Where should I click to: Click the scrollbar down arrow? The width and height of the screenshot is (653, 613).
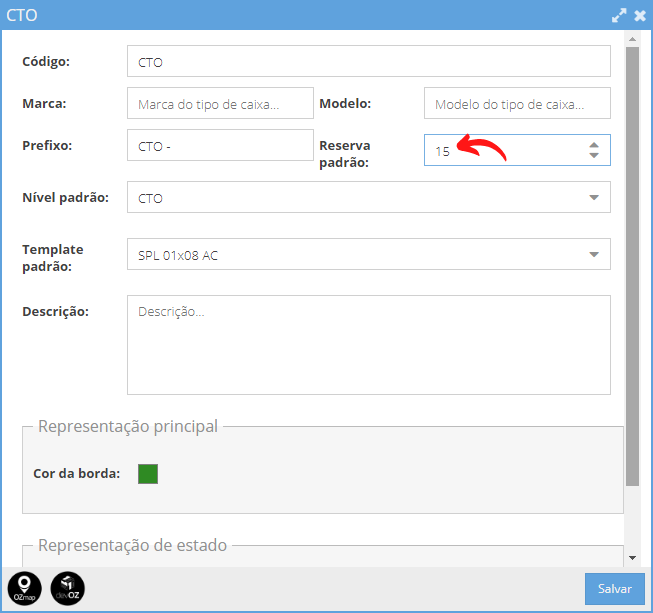633,558
